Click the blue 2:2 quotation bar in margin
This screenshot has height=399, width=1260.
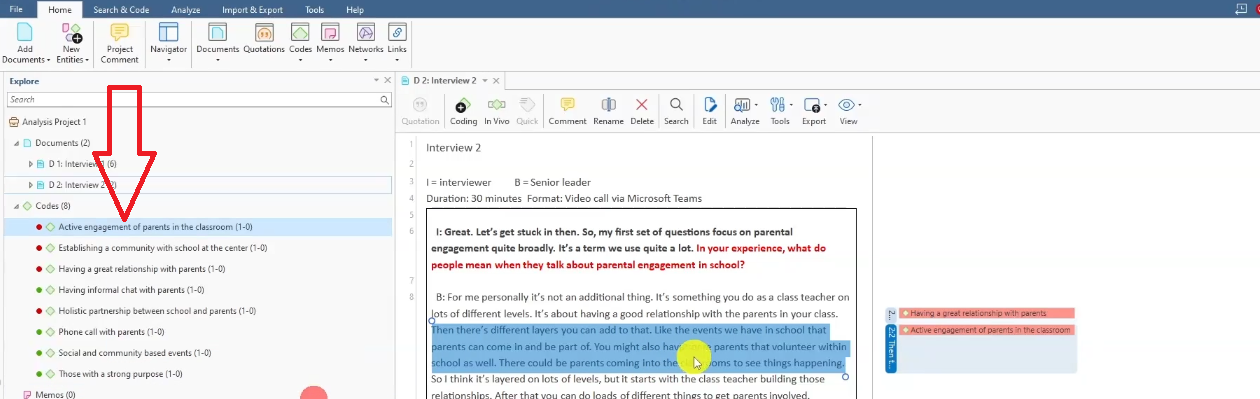coord(892,348)
